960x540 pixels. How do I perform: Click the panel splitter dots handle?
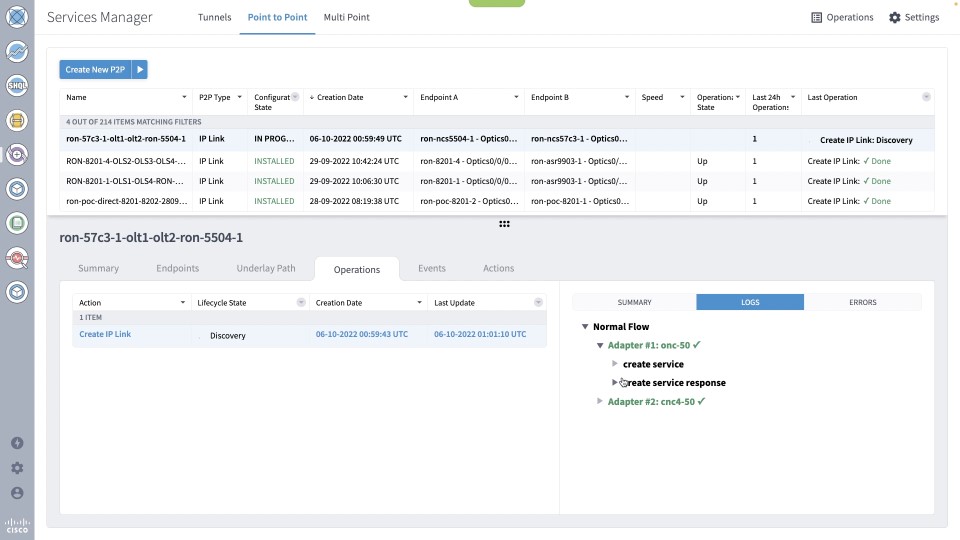pyautogui.click(x=504, y=224)
